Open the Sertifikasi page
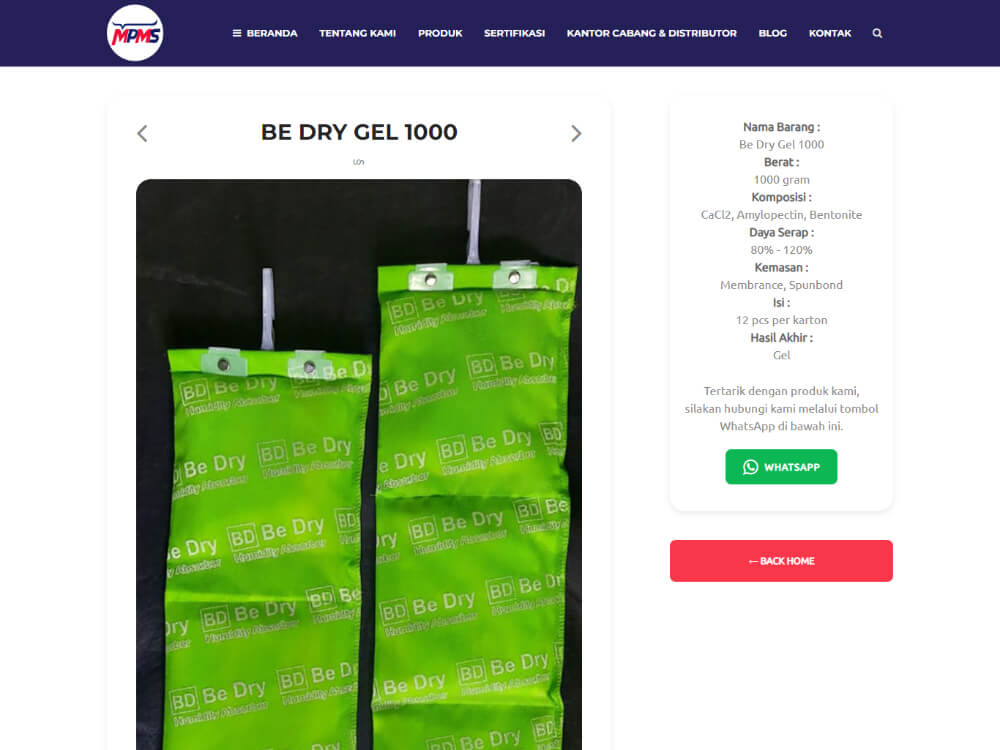The image size is (1000, 750). coord(514,33)
